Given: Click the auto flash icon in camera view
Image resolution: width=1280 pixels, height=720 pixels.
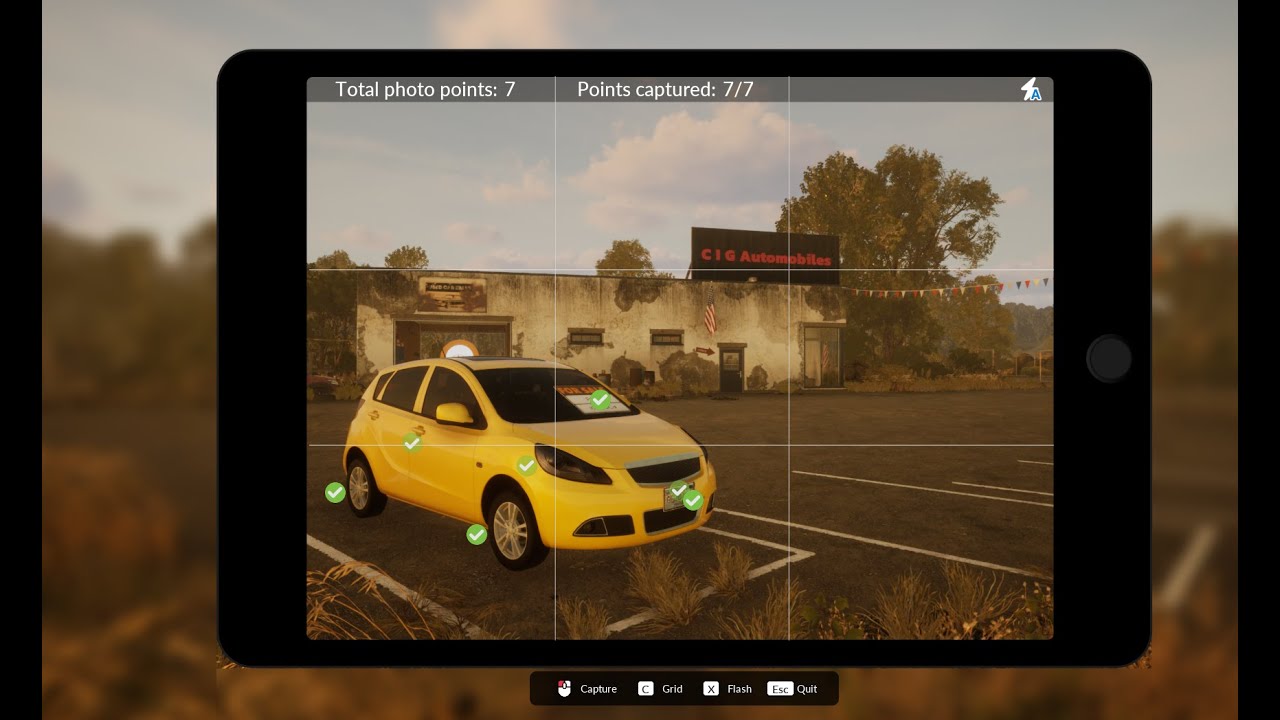Looking at the screenshot, I should (x=1030, y=90).
